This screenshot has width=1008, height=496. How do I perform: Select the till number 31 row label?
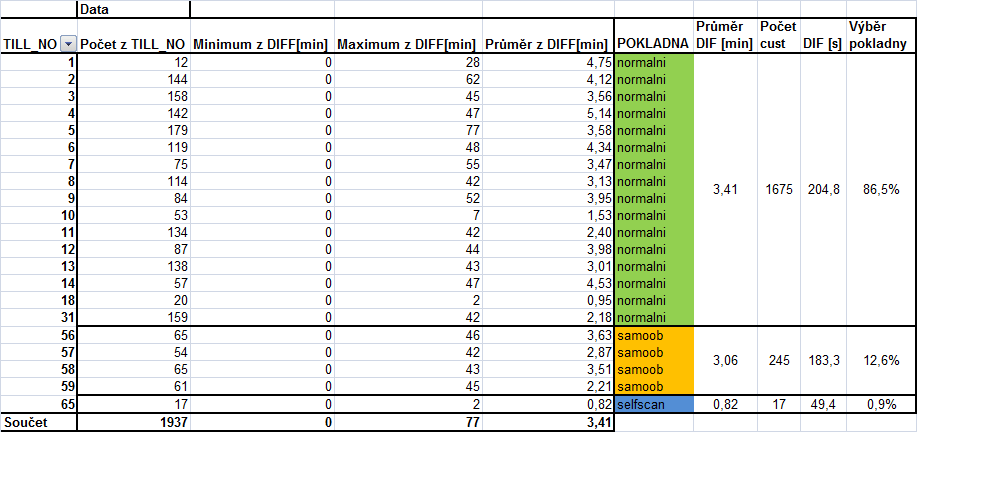pyautogui.click(x=38, y=317)
